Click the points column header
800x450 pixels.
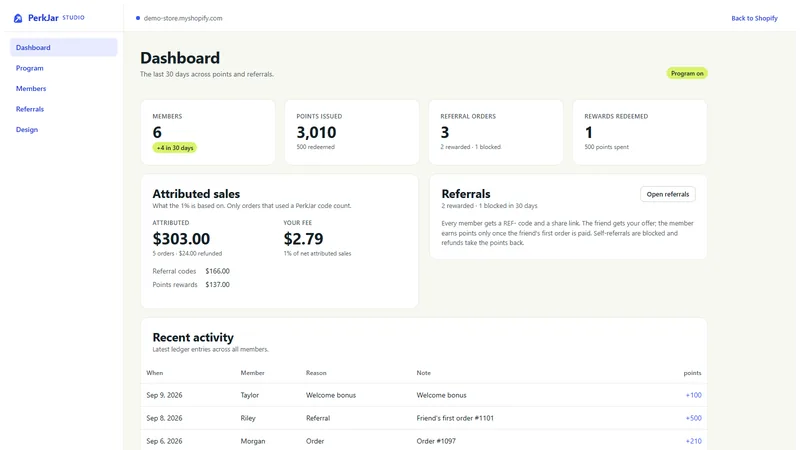(x=692, y=373)
